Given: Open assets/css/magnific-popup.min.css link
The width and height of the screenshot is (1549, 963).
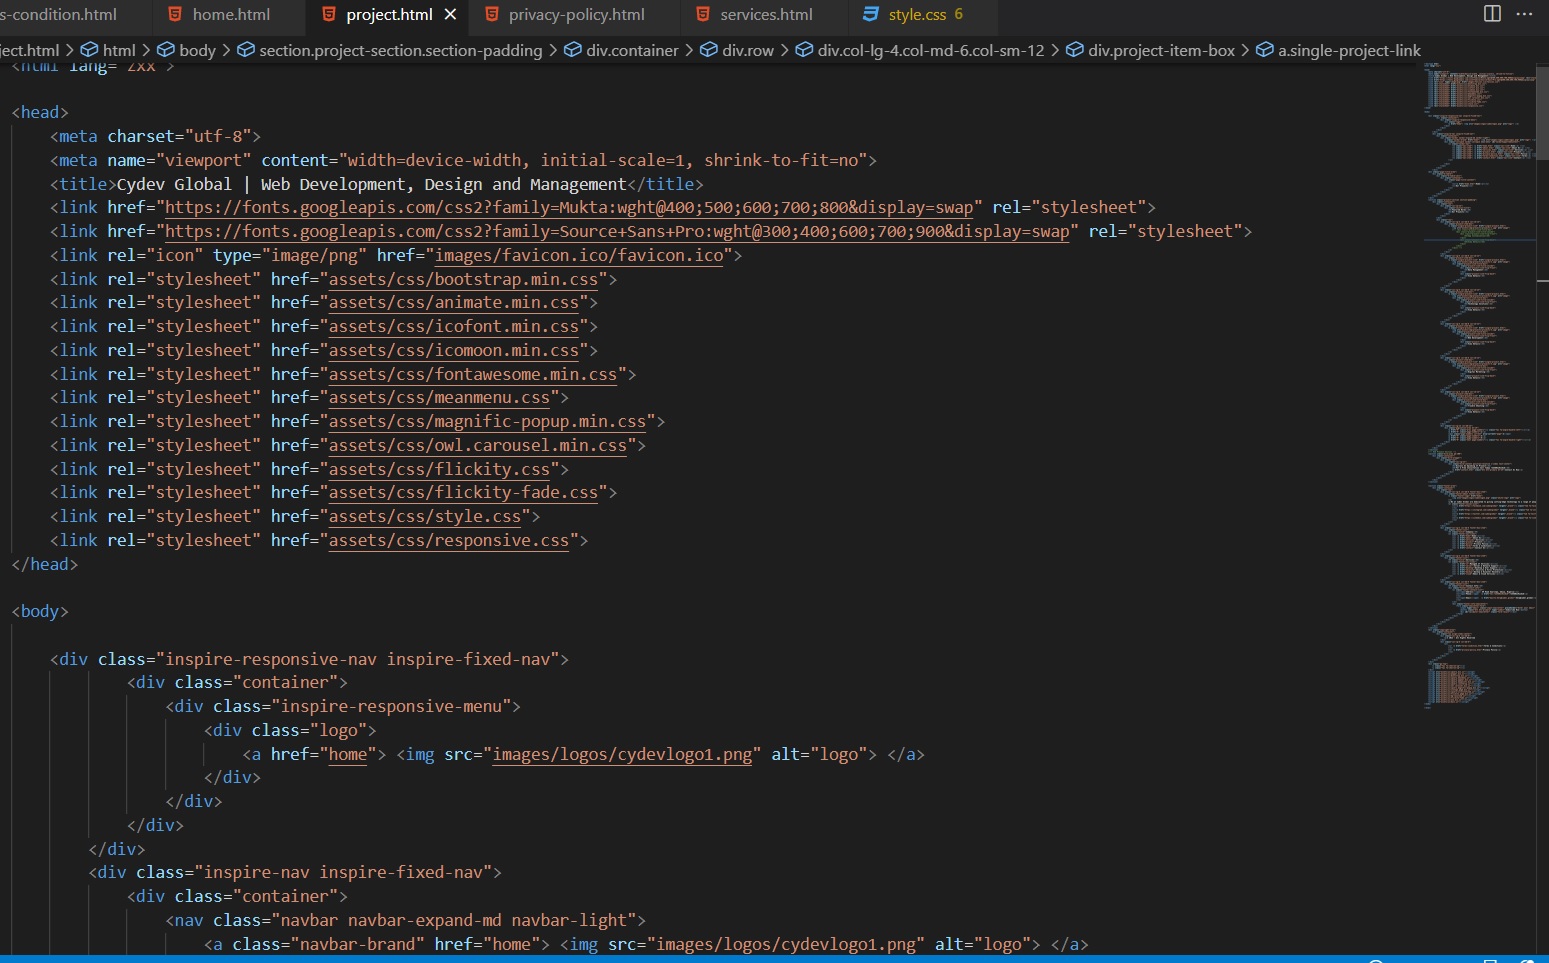Looking at the screenshot, I should [487, 422].
